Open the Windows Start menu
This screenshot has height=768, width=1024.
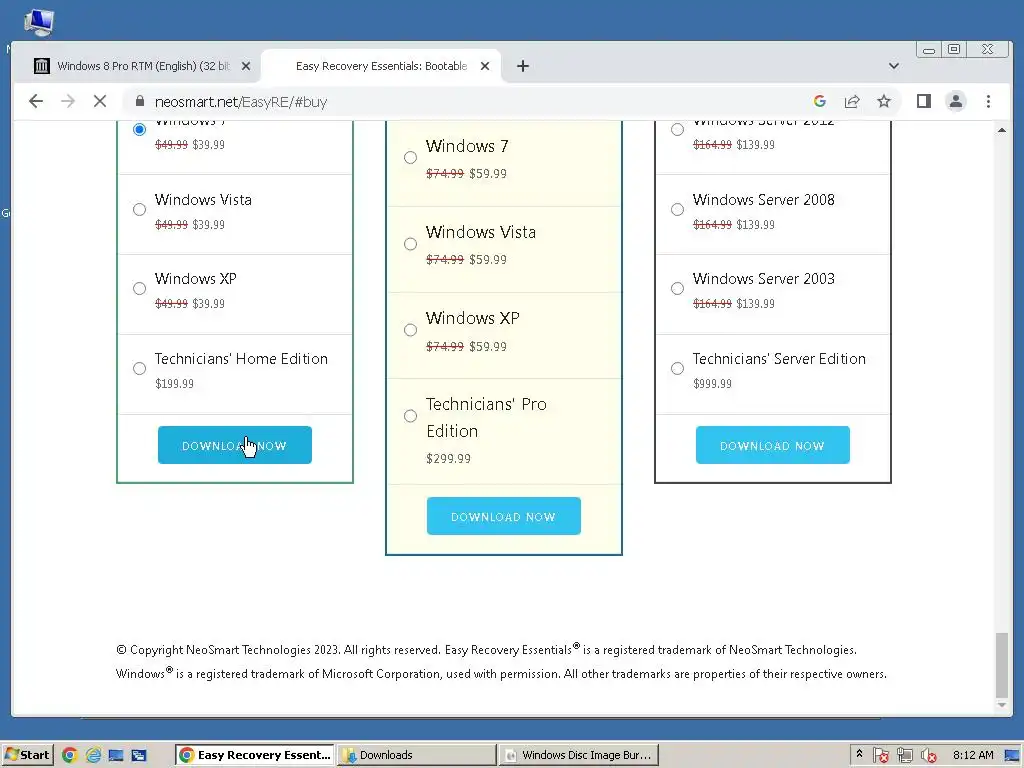coord(27,755)
